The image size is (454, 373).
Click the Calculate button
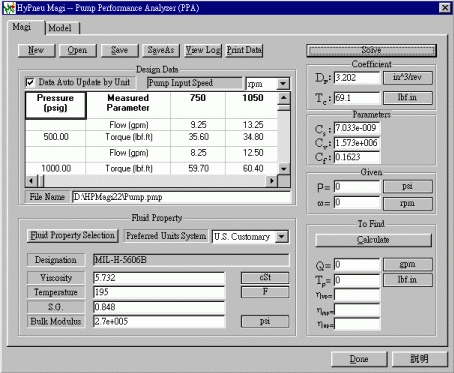click(373, 240)
